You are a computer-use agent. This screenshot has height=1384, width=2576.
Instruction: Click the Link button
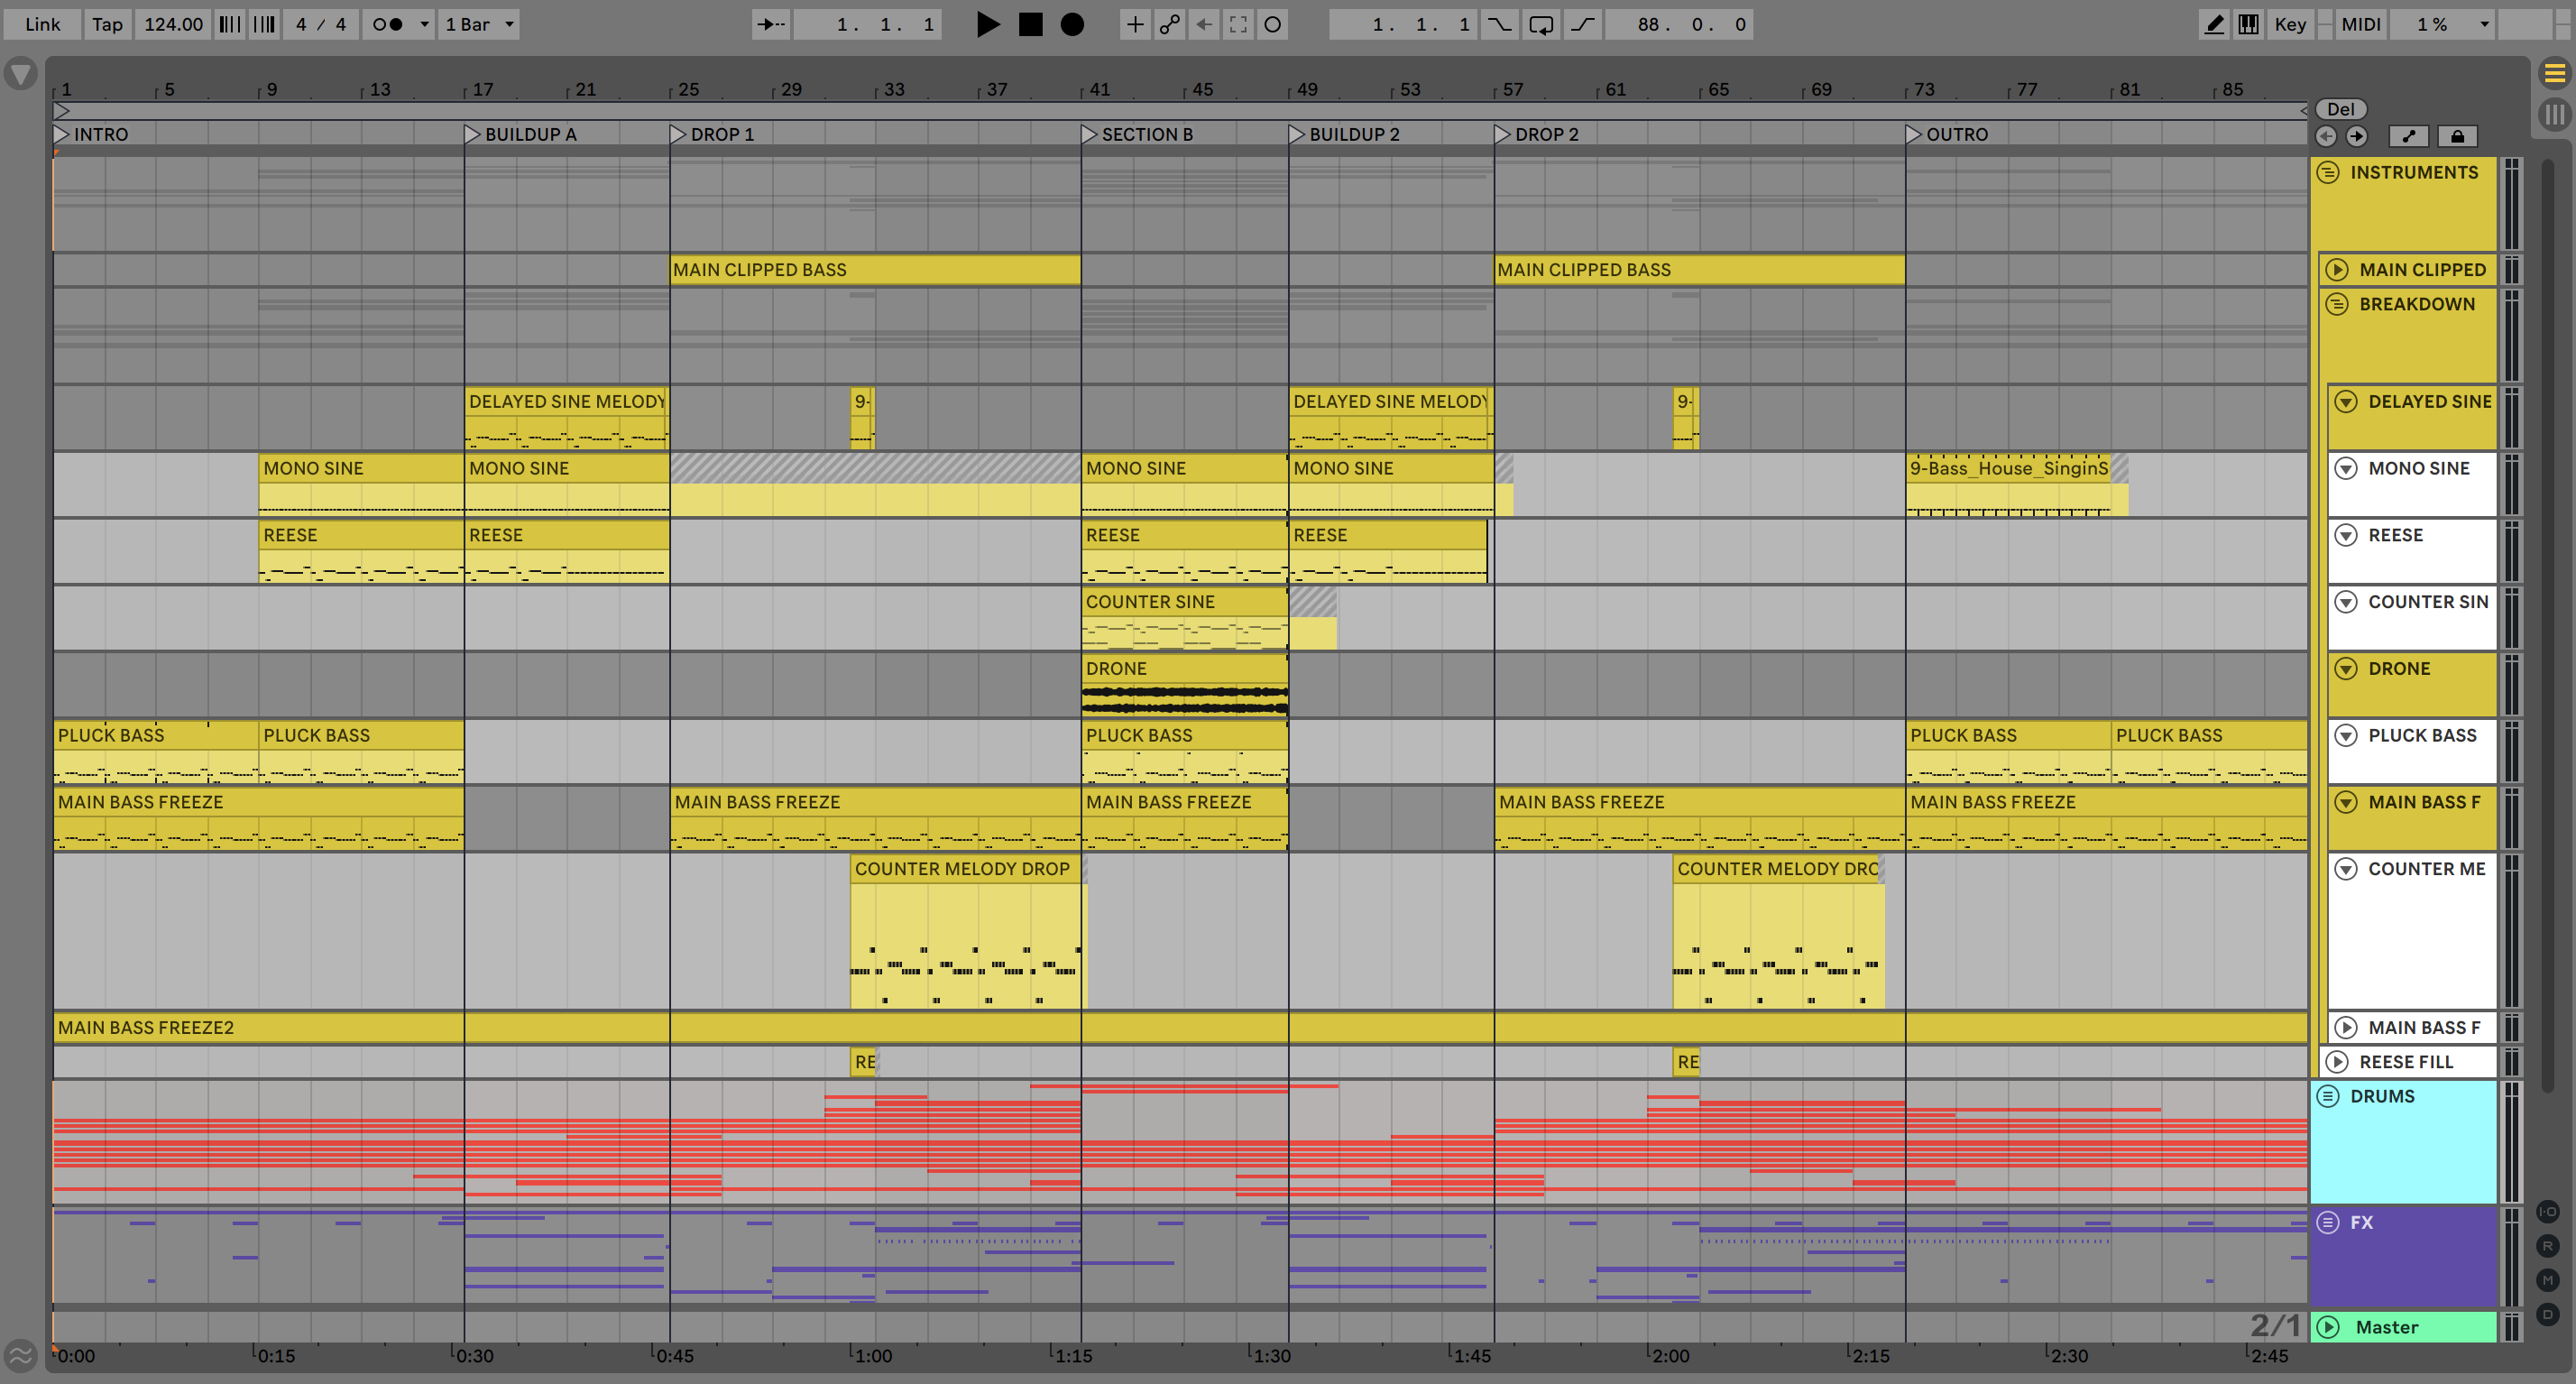(42, 24)
